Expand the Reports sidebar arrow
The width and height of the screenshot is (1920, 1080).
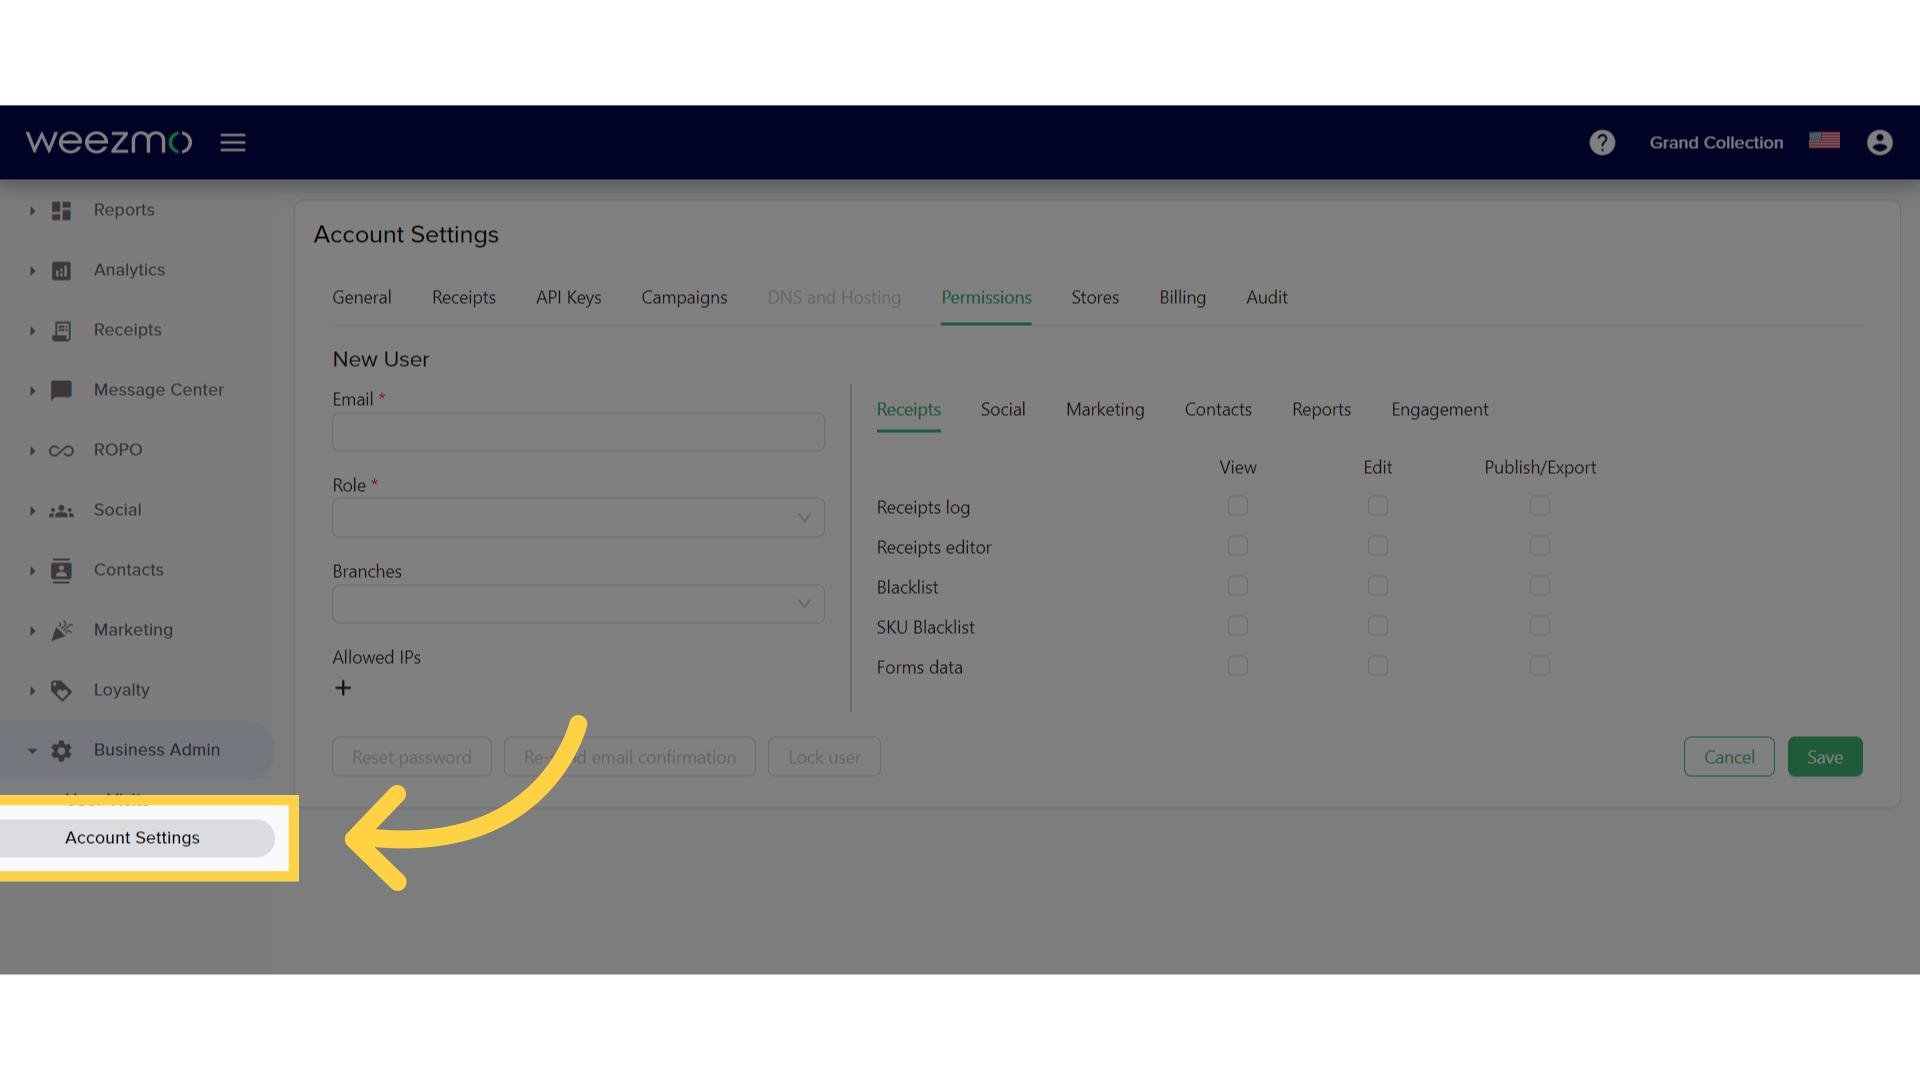pos(32,211)
